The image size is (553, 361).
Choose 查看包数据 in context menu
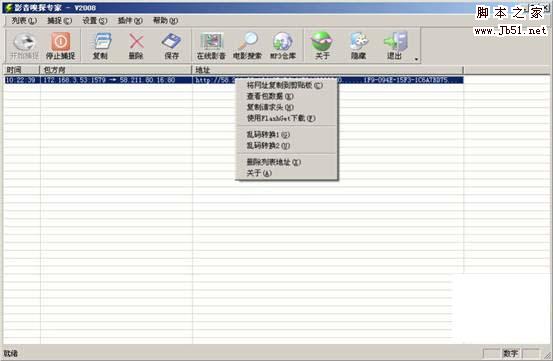[286, 96]
